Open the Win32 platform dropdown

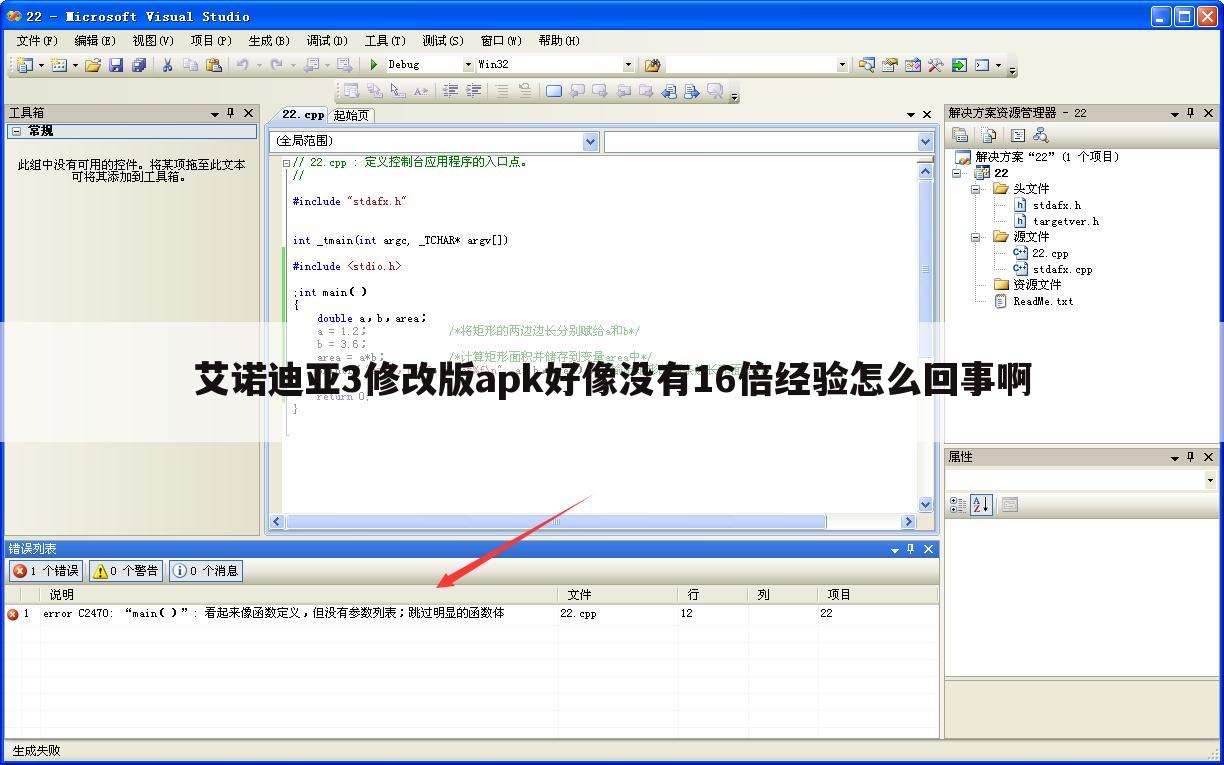pyautogui.click(x=628, y=65)
